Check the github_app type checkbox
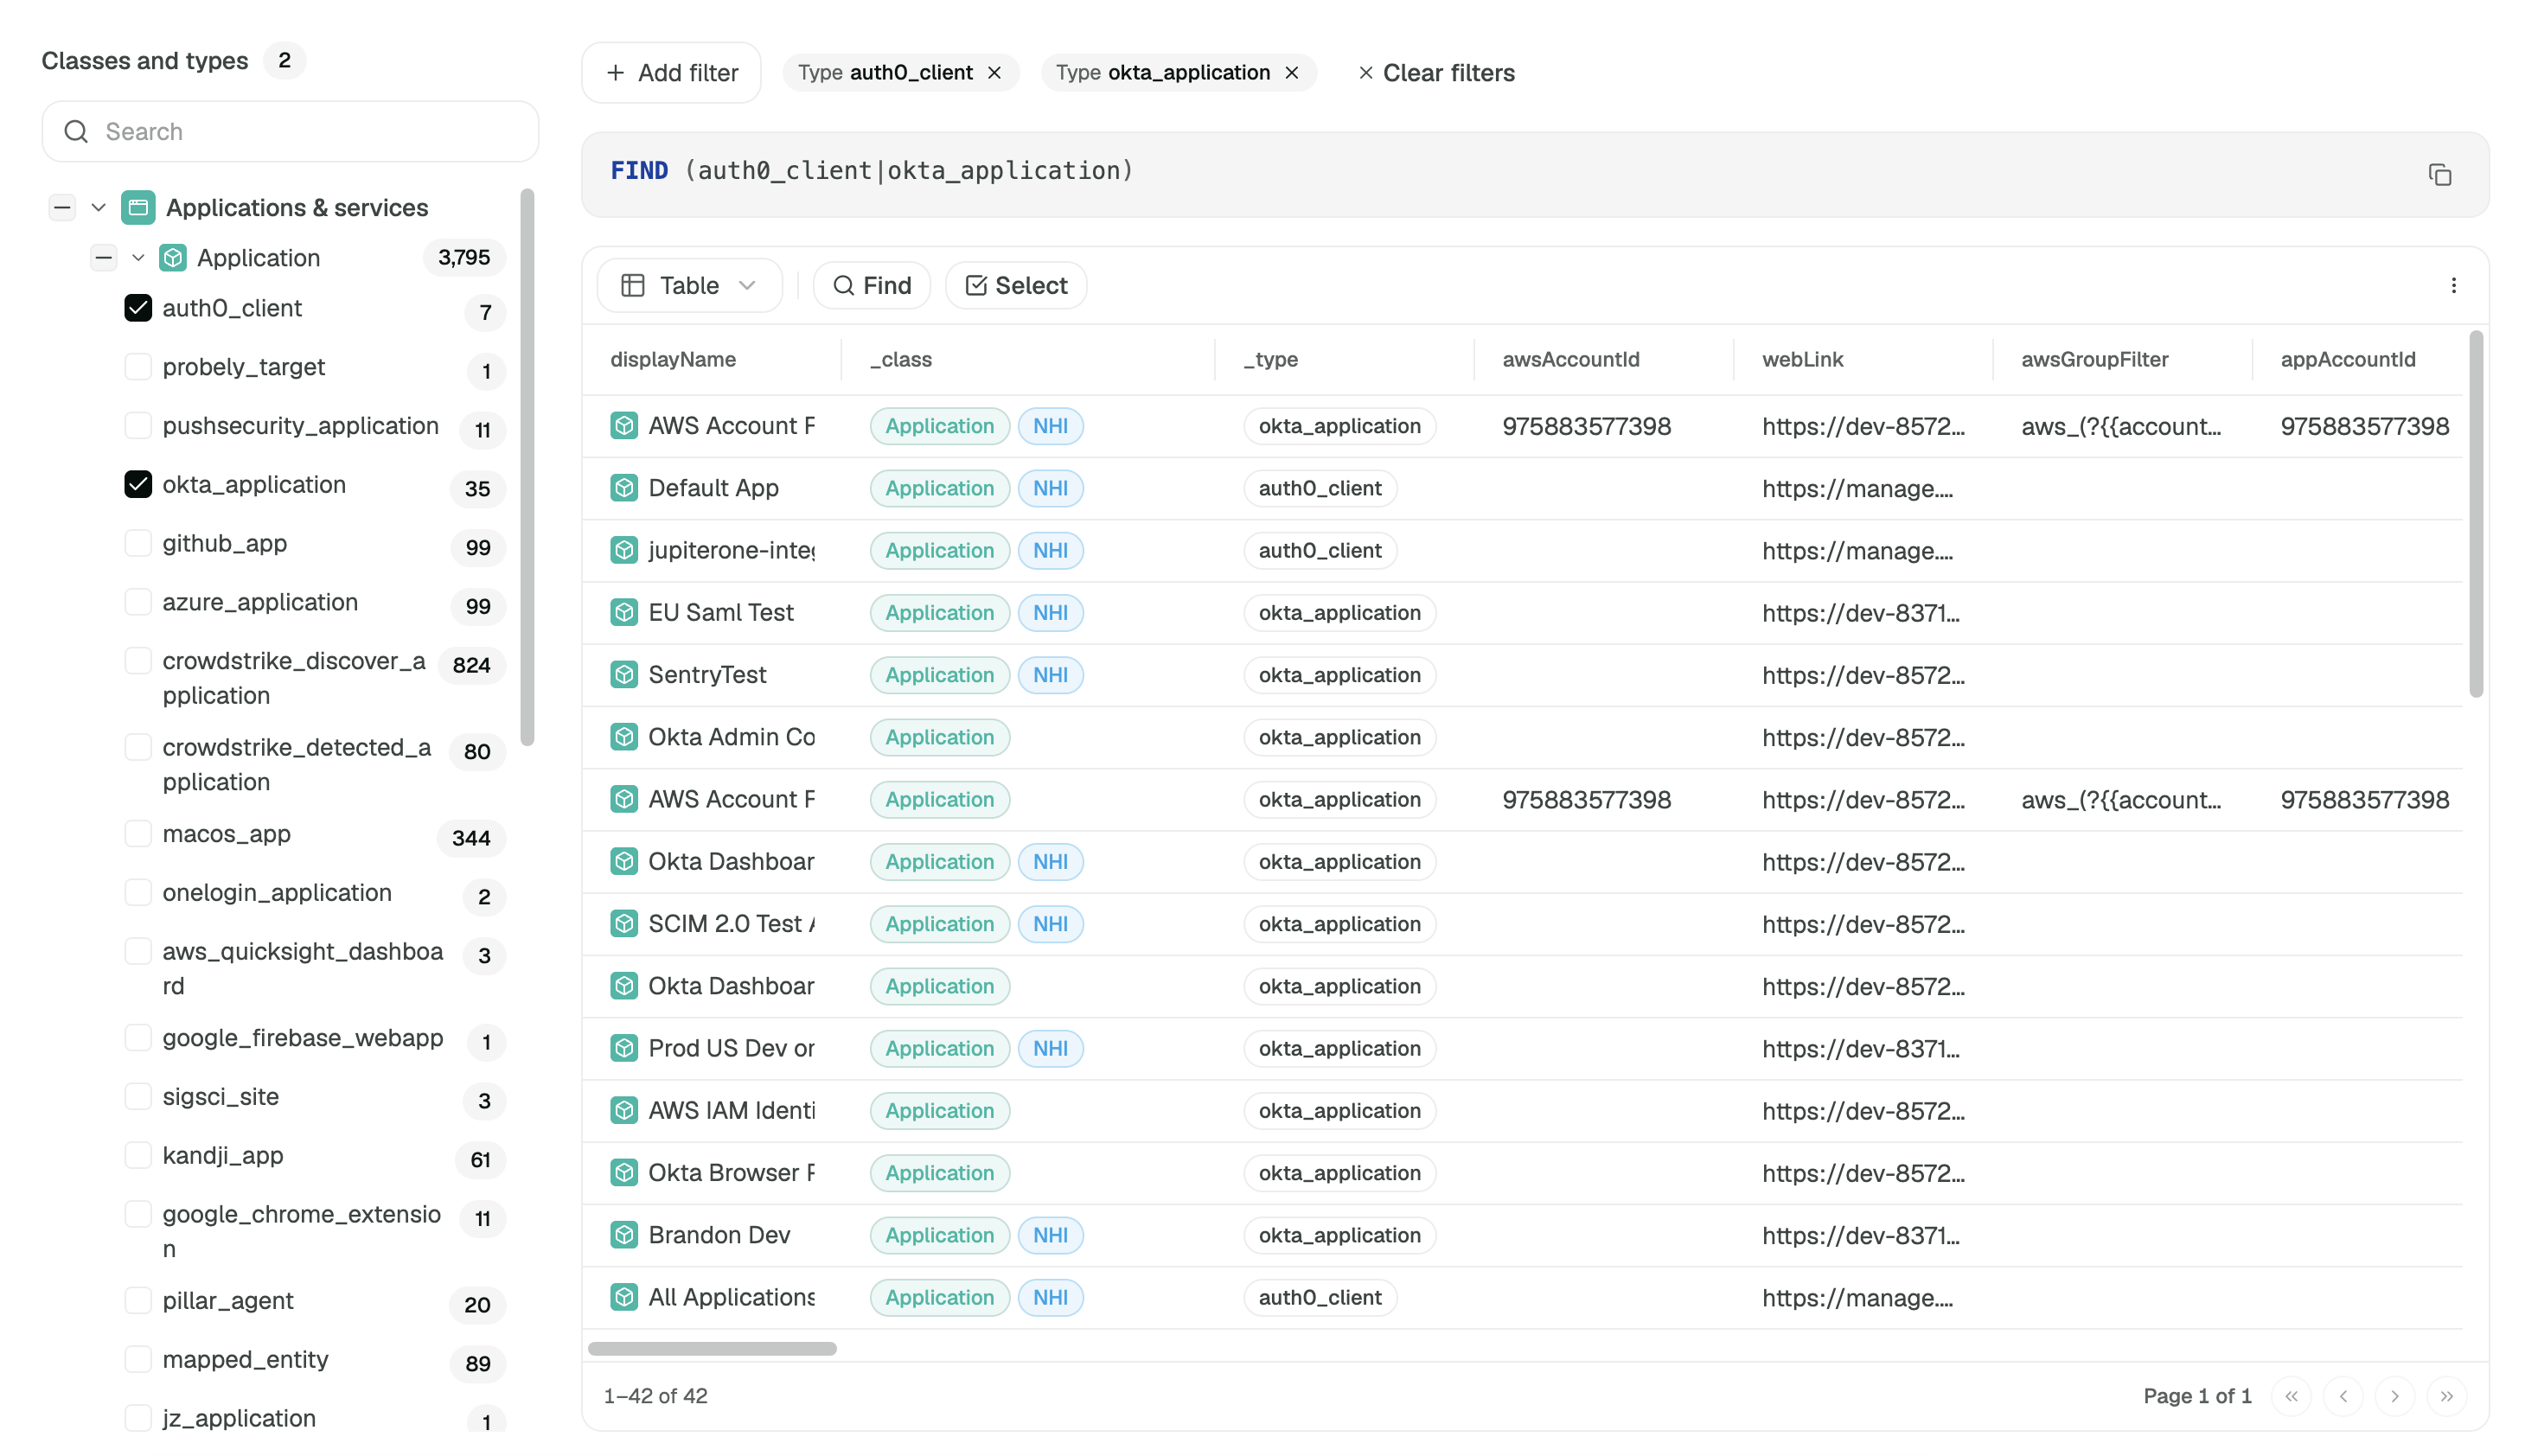The image size is (2525, 1456). tap(138, 543)
